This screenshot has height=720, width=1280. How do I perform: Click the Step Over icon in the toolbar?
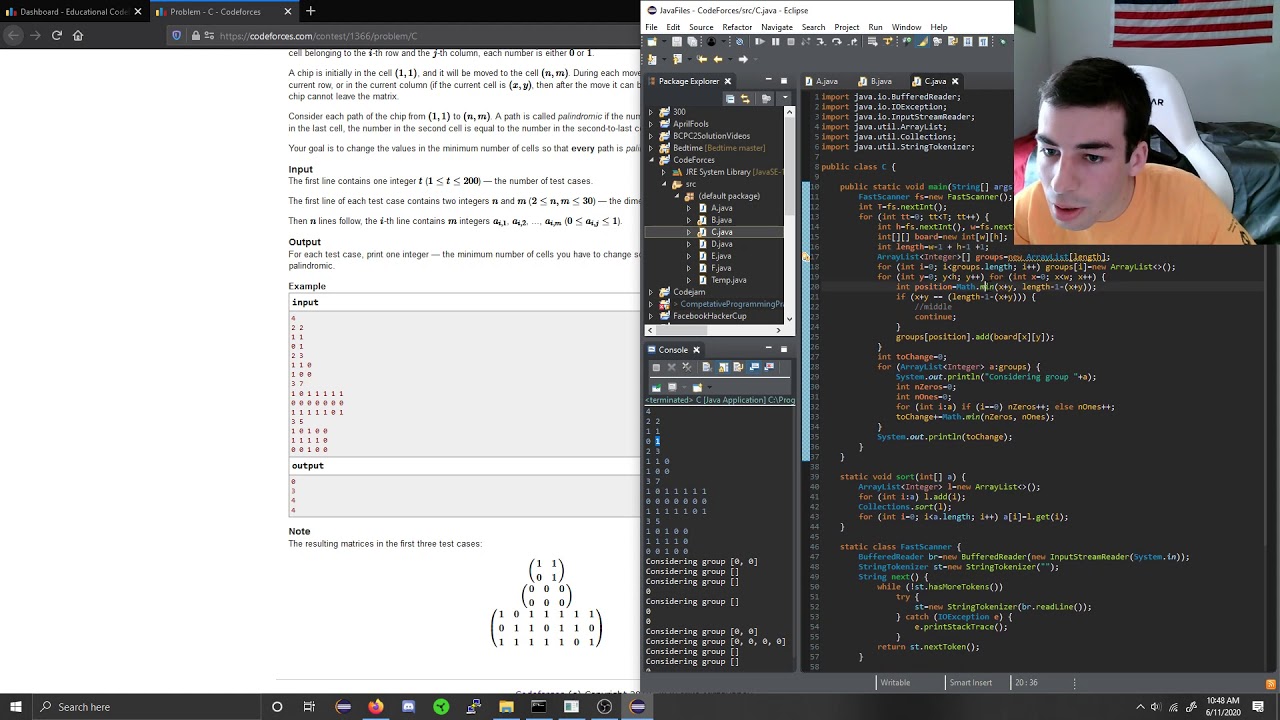pyautogui.click(x=837, y=41)
